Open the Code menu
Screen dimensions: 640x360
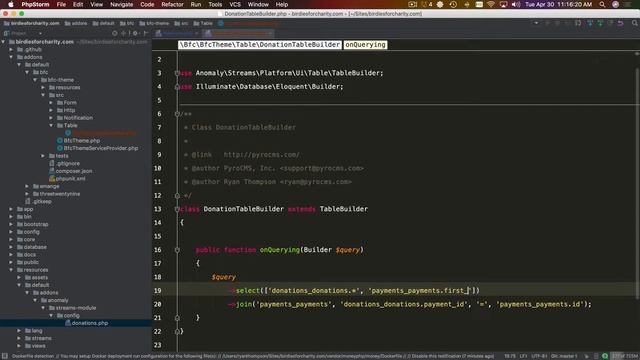[x=147, y=4]
